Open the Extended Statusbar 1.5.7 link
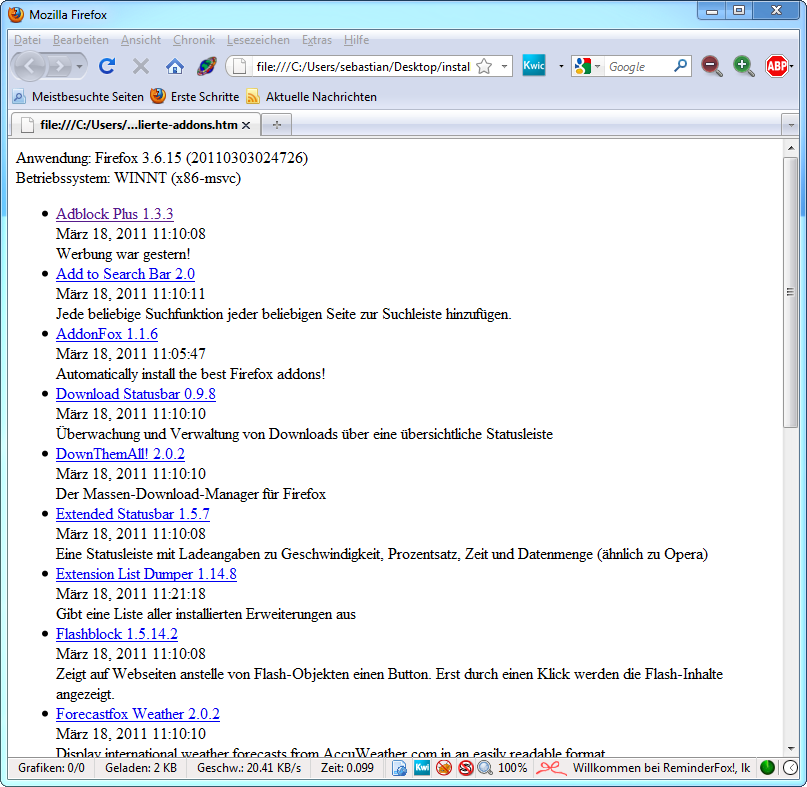 [x=133, y=514]
